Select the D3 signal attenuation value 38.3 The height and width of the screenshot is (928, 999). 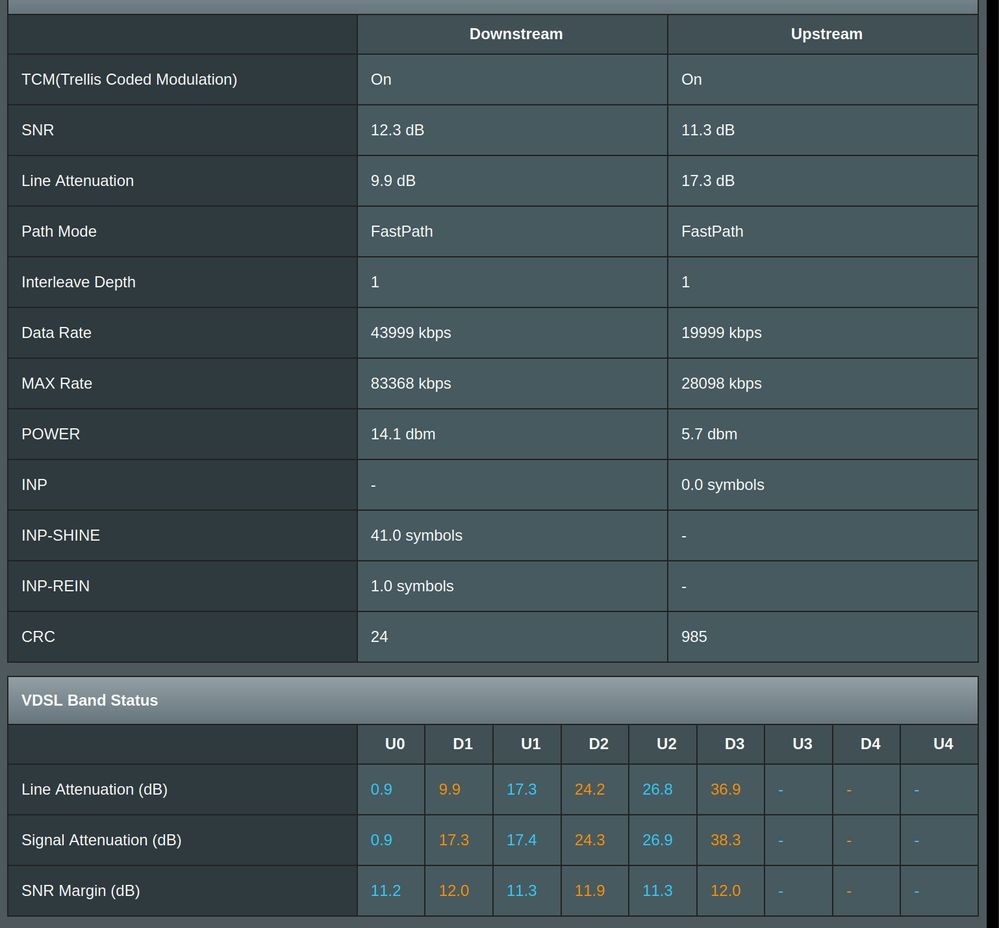tap(725, 840)
